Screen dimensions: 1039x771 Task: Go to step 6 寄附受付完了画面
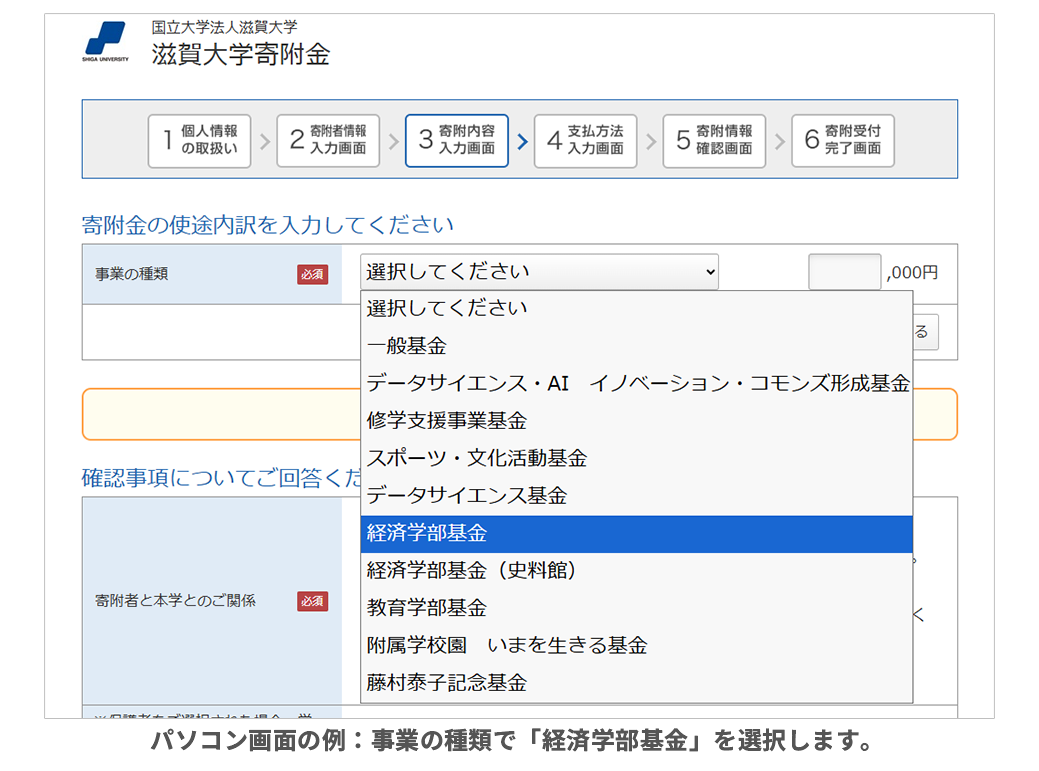843,140
